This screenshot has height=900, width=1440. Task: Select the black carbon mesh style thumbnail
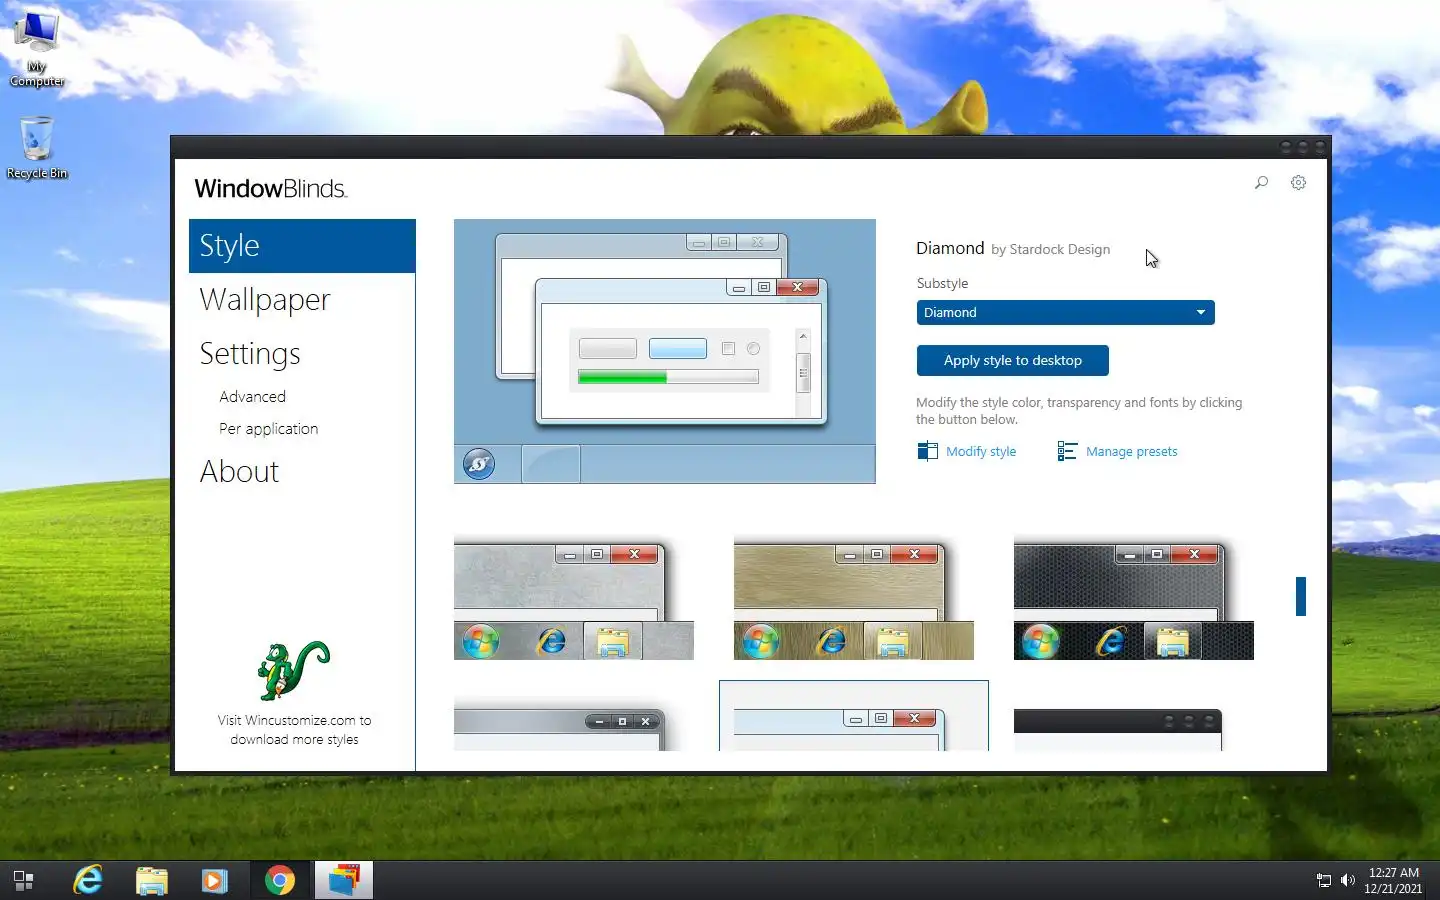coord(1134,598)
